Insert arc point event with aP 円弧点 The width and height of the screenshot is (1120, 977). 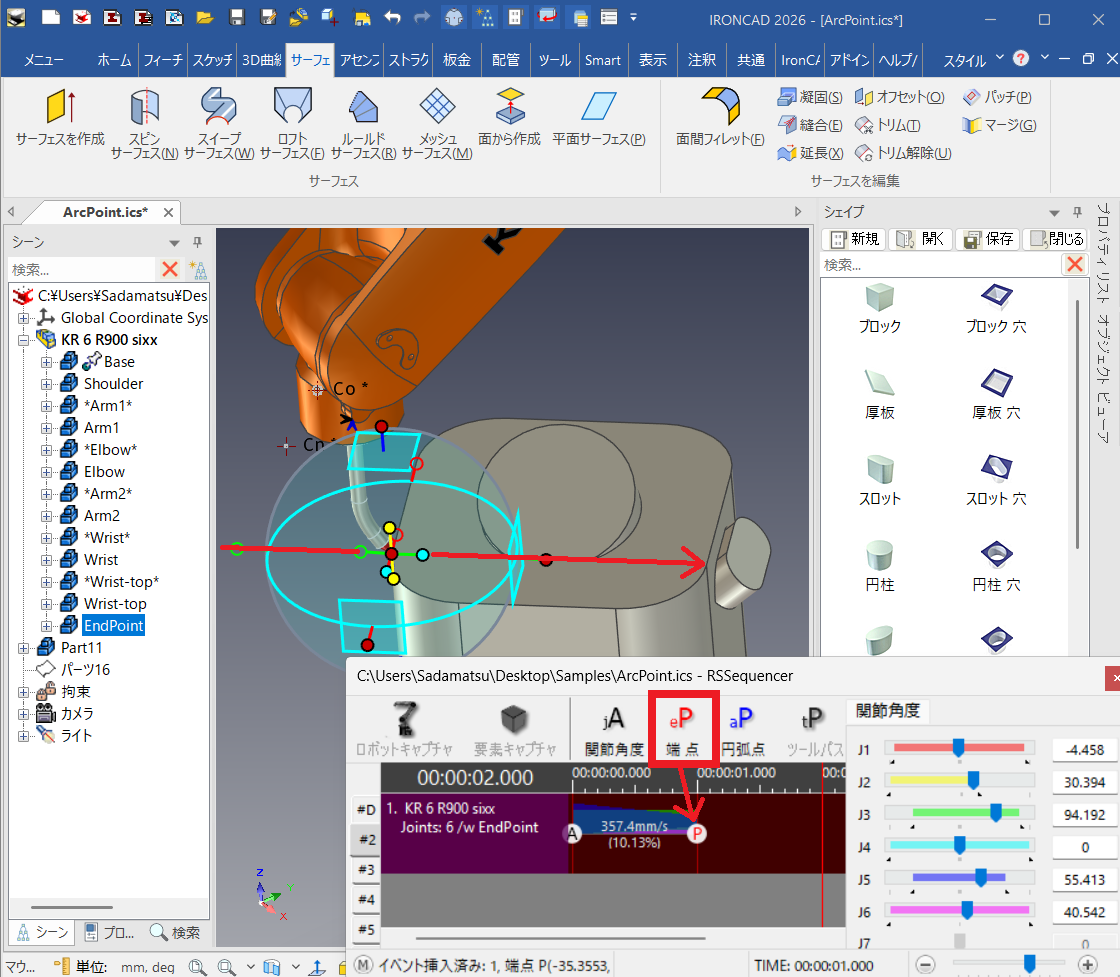tap(743, 731)
